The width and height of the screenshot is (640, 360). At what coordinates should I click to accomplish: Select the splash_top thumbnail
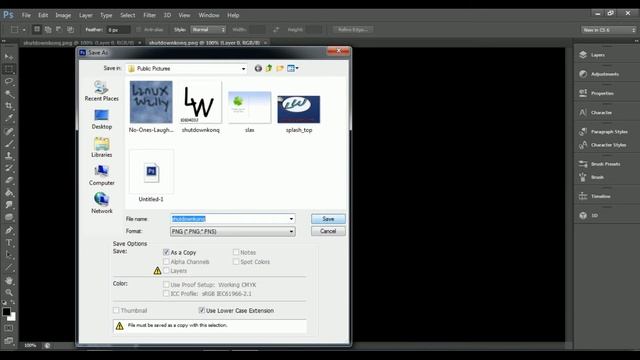(x=299, y=109)
